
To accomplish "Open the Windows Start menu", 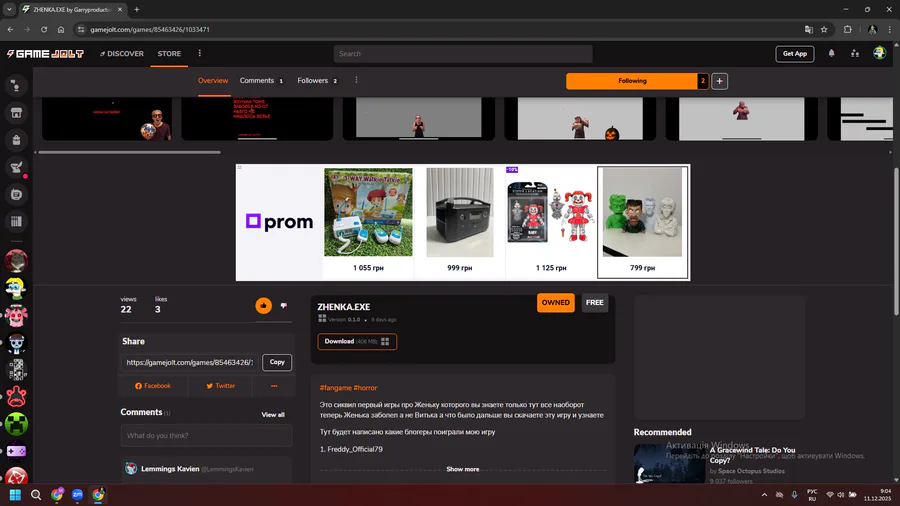I will (15, 495).
